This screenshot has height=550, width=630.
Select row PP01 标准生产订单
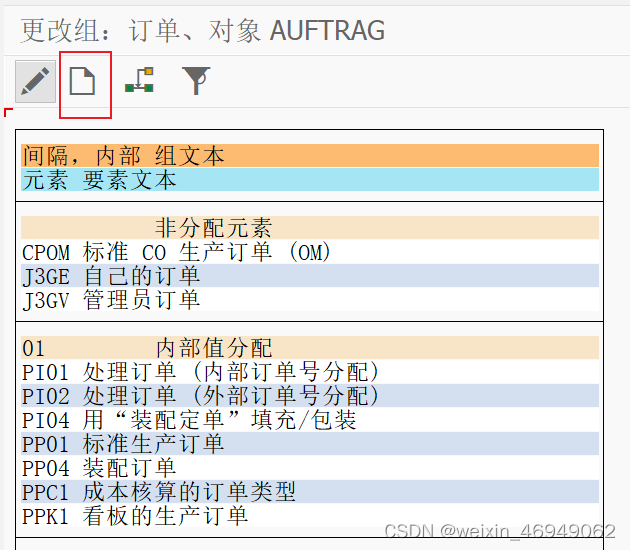click(x=310, y=444)
